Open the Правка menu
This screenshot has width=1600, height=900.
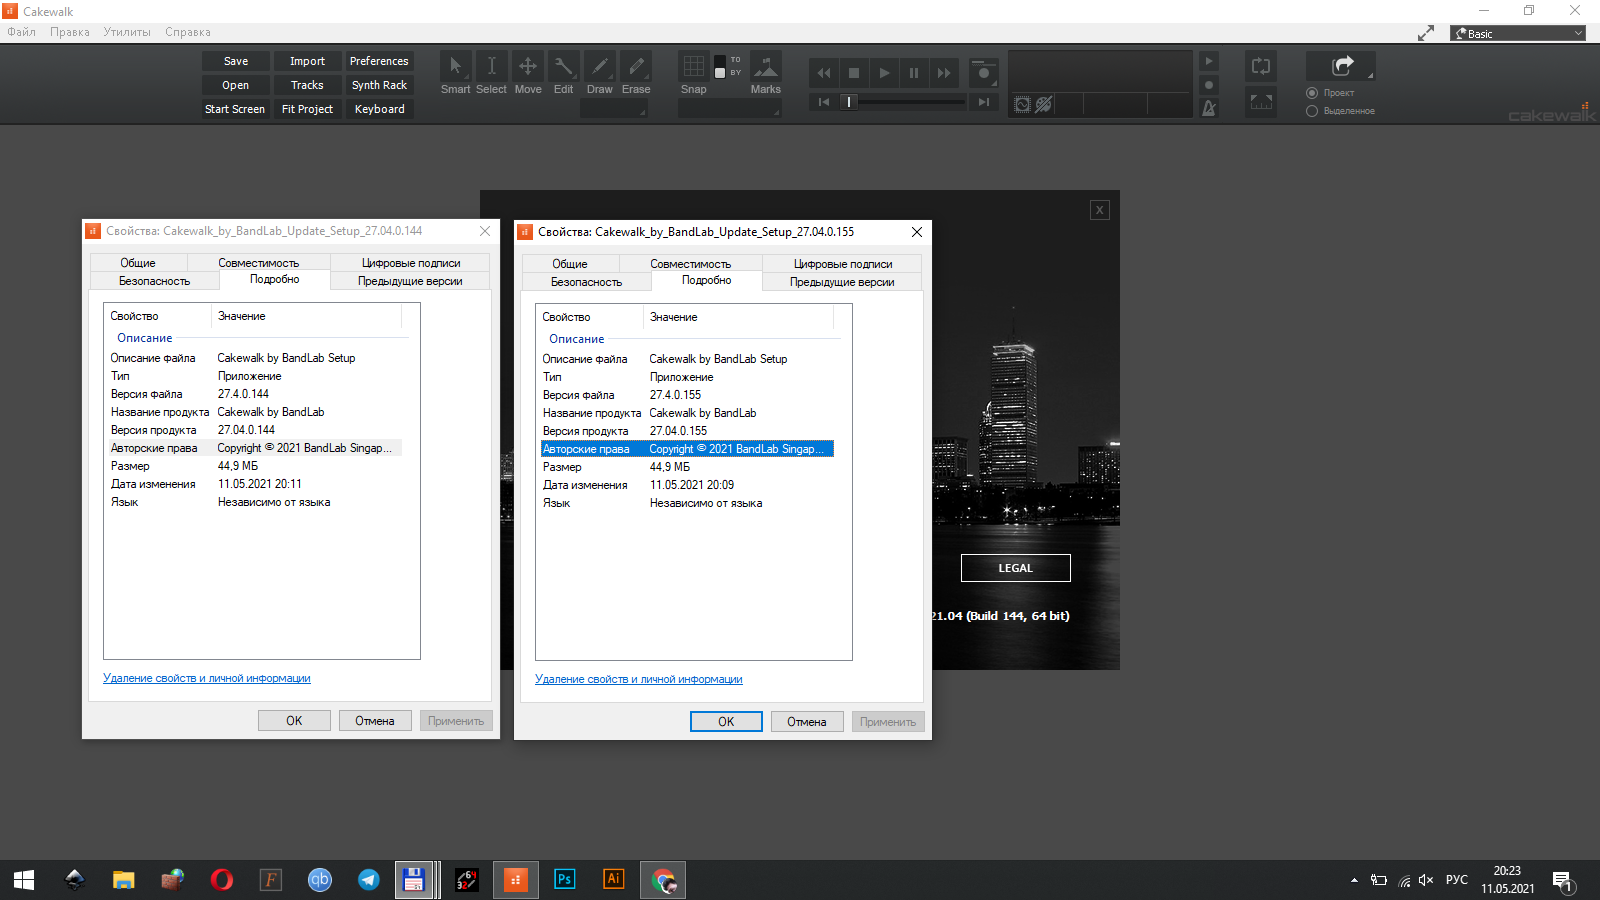(70, 32)
